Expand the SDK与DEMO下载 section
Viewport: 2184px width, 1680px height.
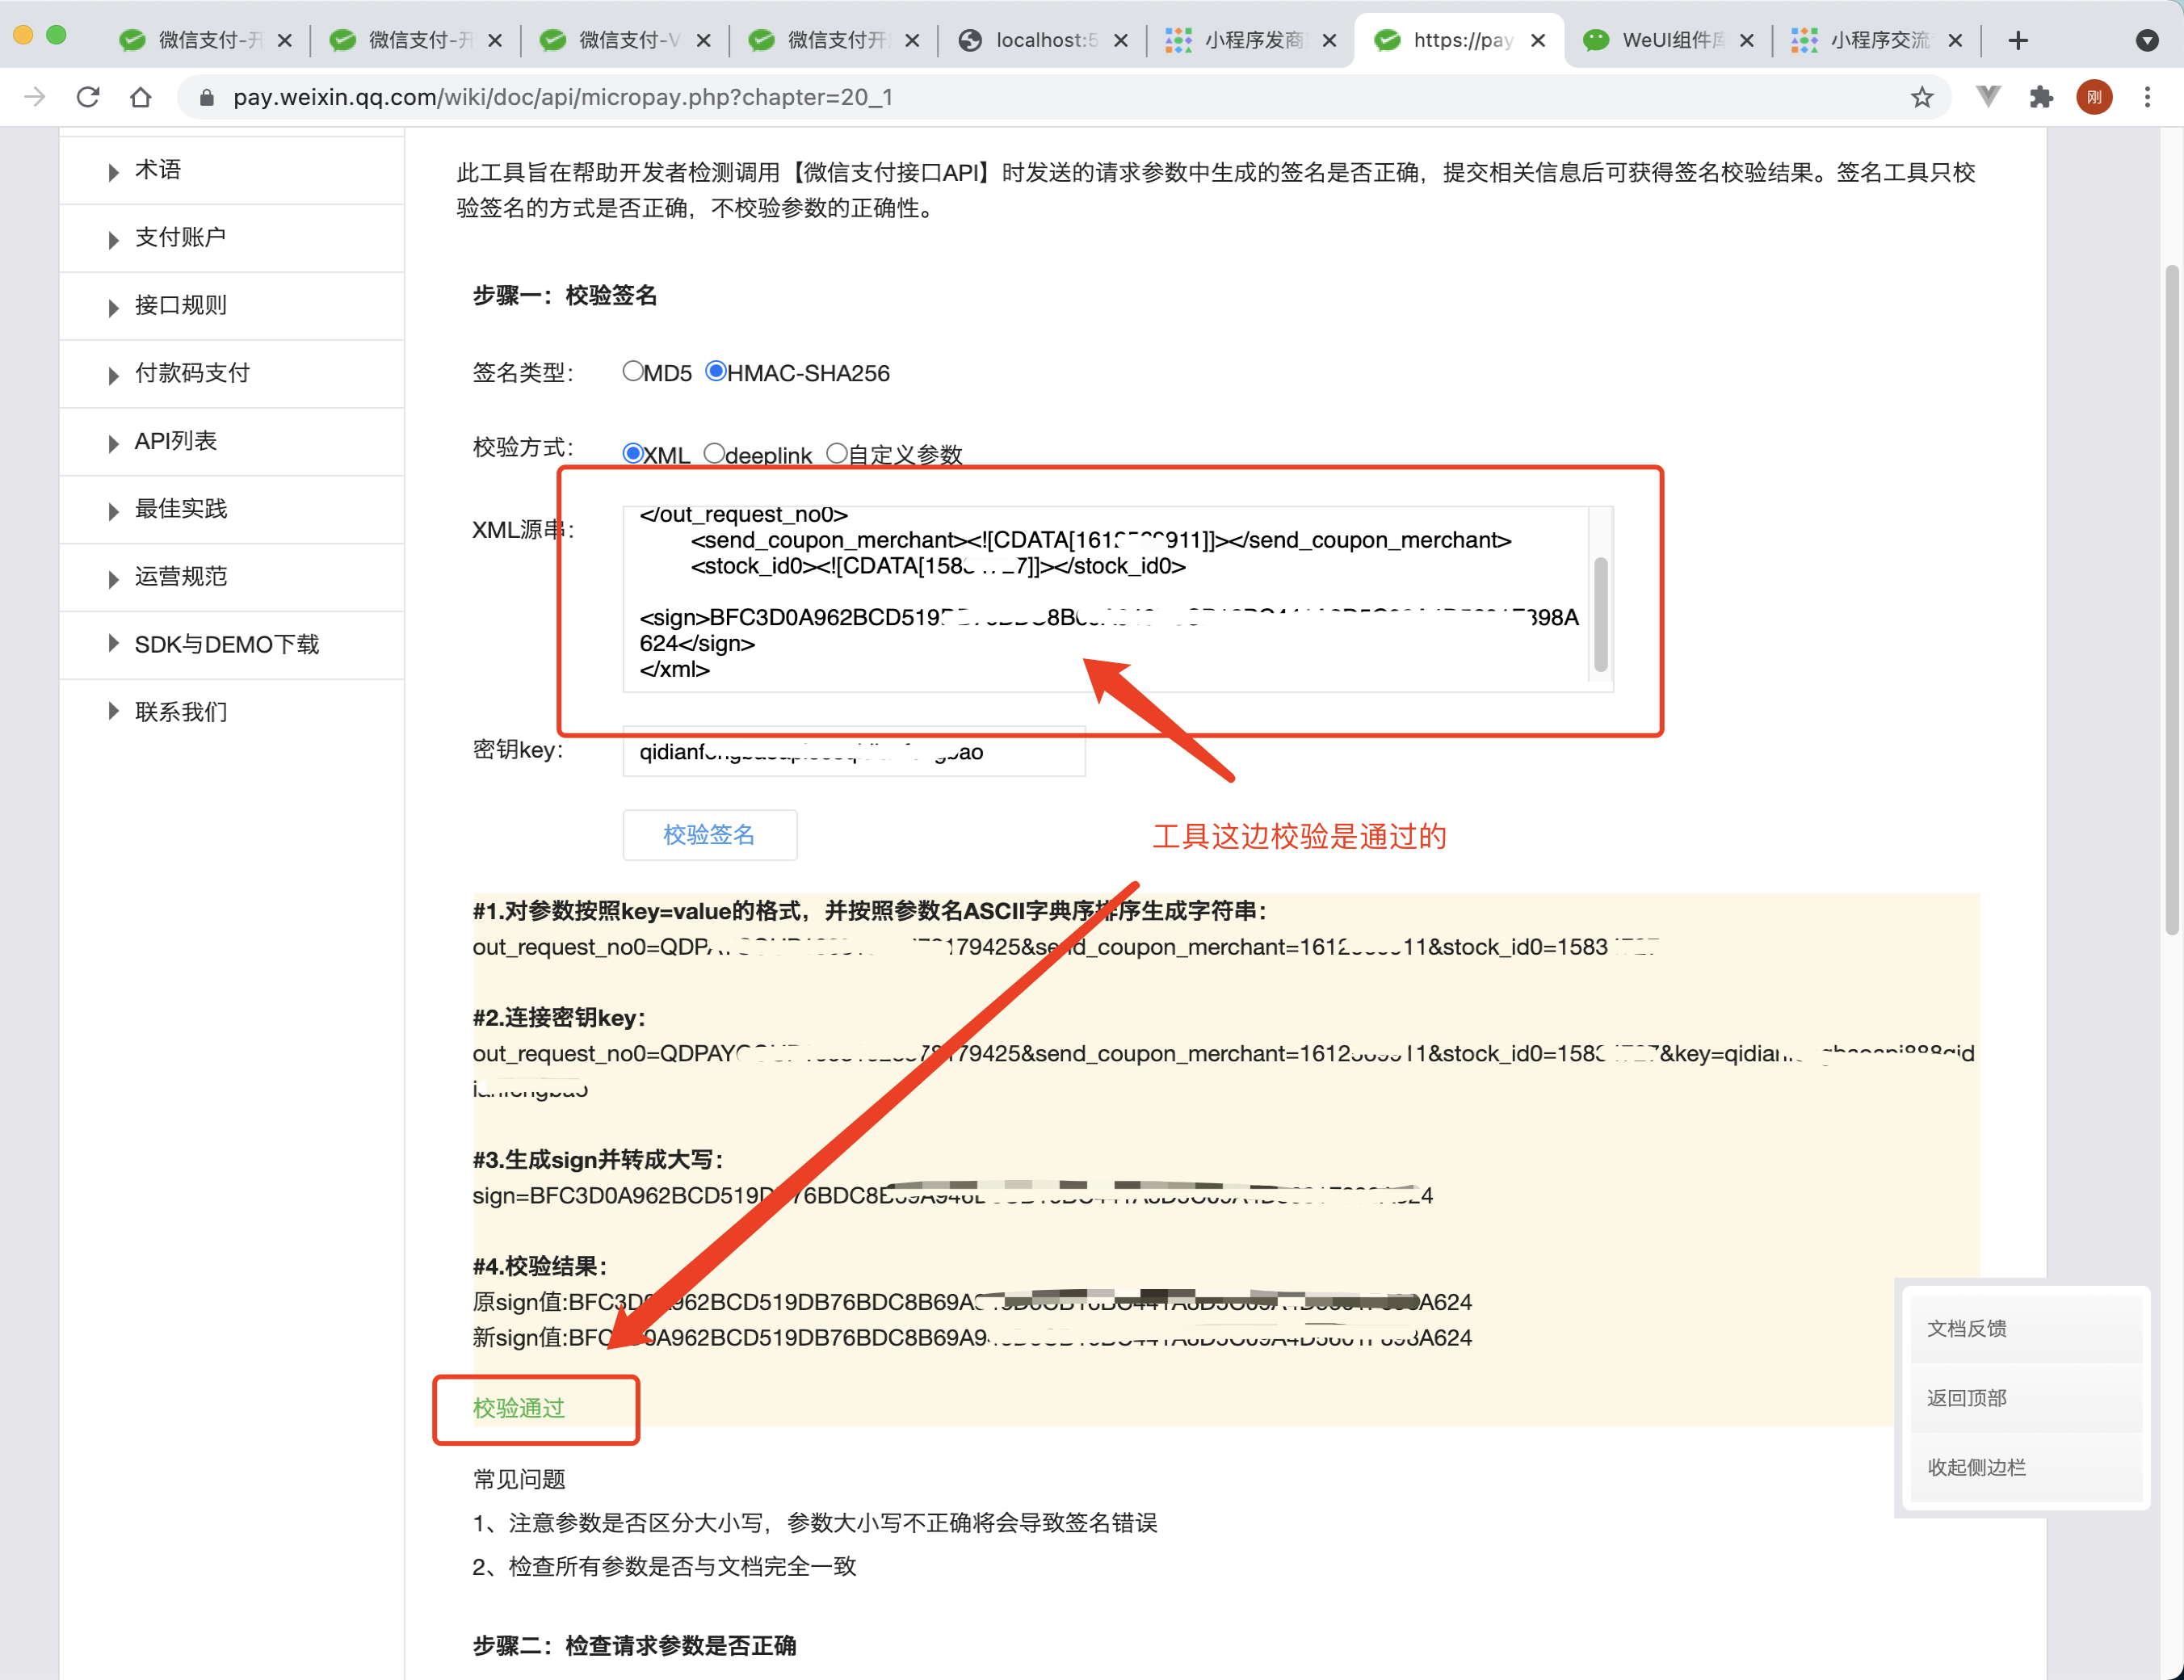[226, 645]
